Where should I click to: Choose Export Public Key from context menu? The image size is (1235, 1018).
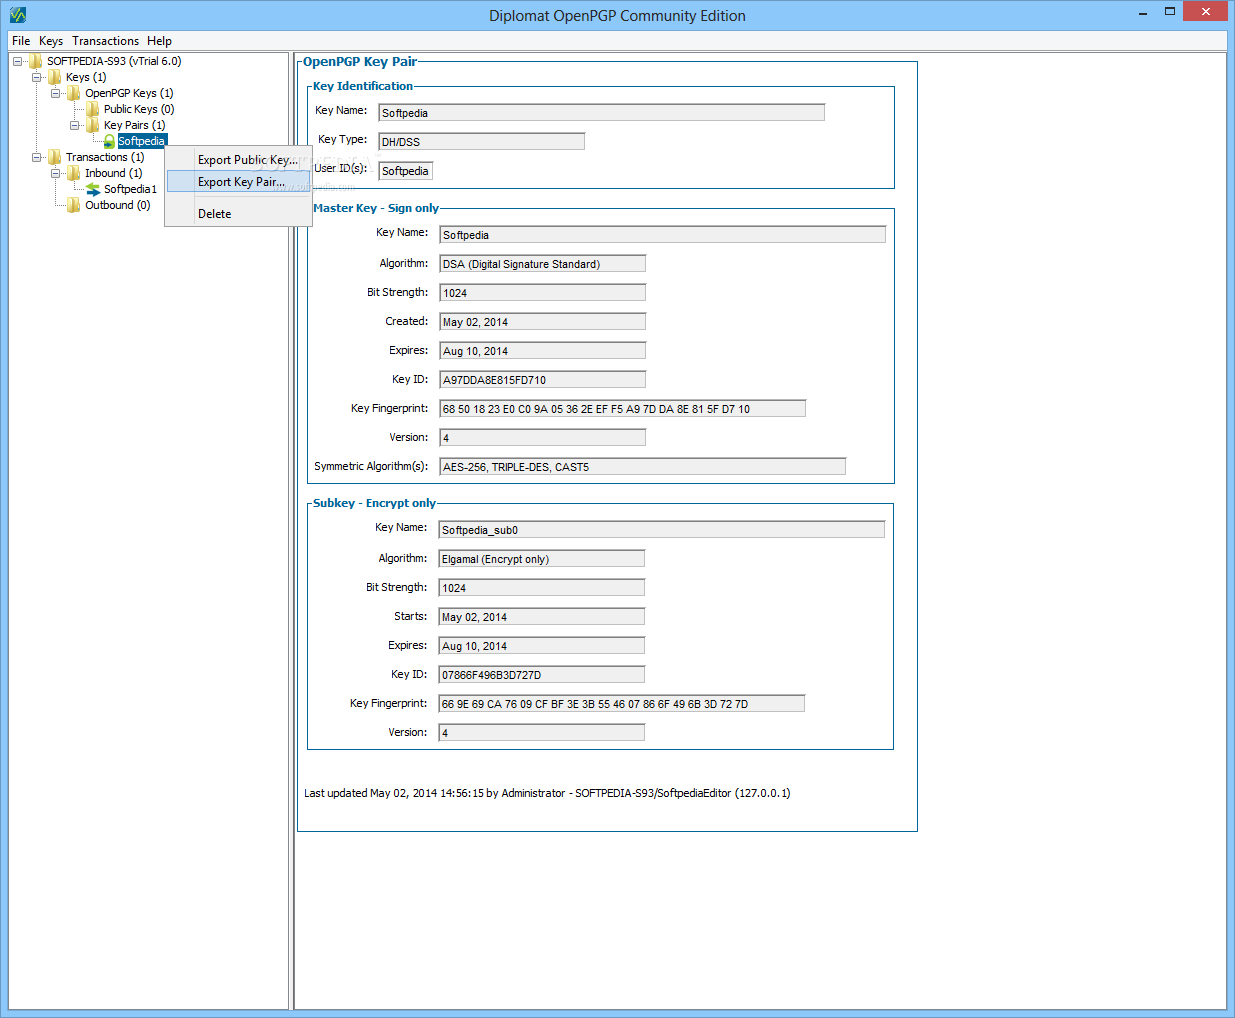tap(239, 160)
